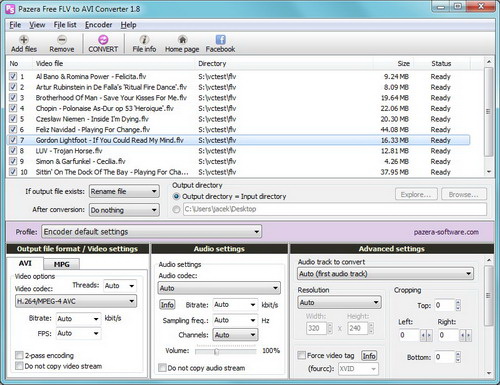Uncheck file 1 Al Bano & Romina Power
This screenshot has height=385, width=500.
13,76
